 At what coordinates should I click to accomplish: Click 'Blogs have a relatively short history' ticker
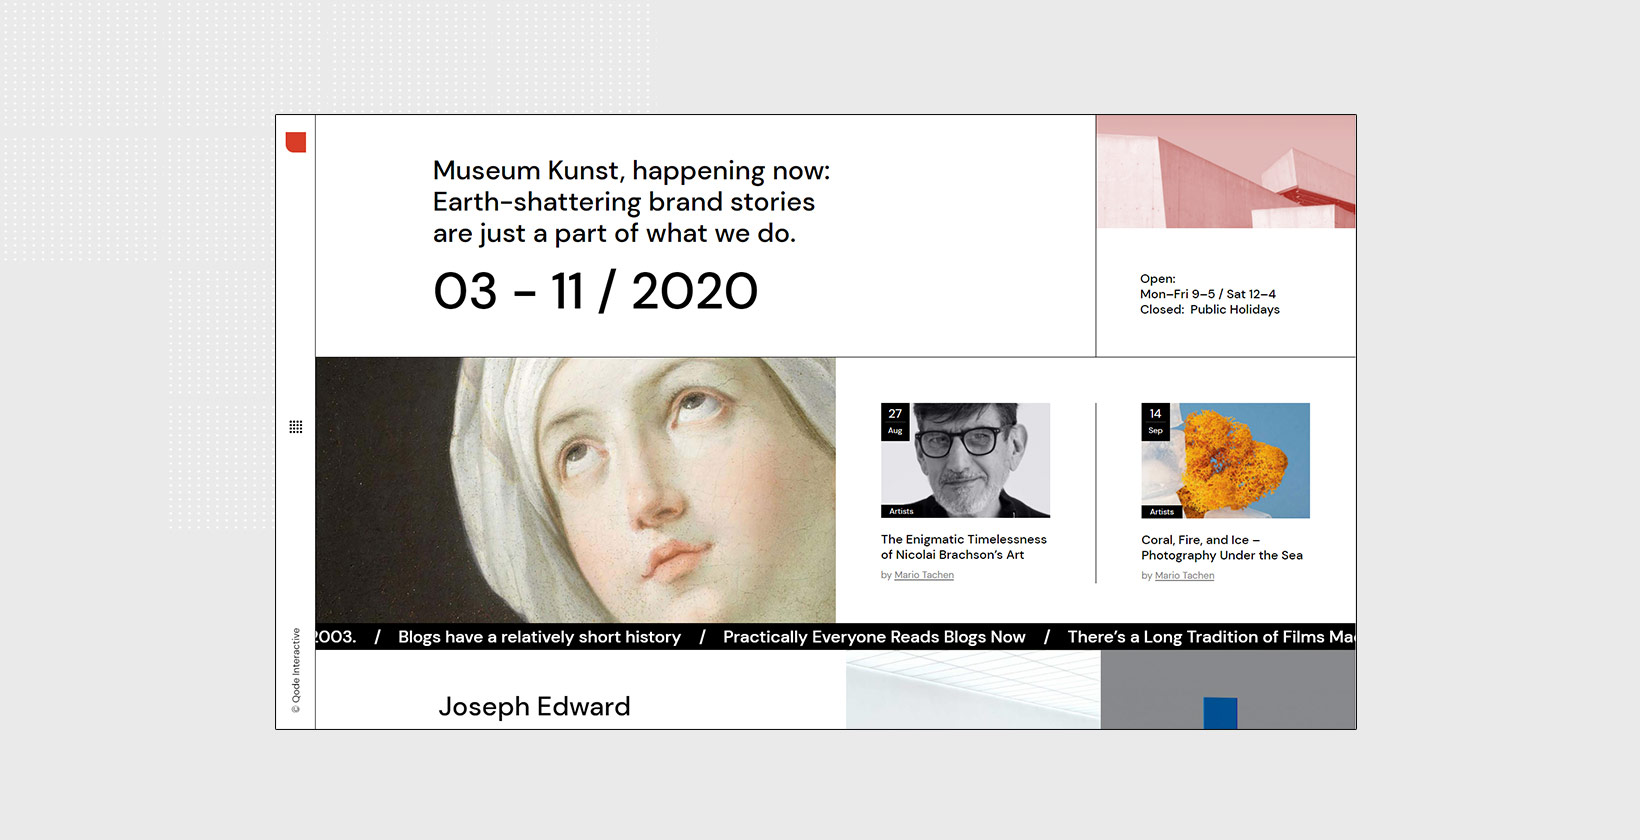click(x=539, y=637)
